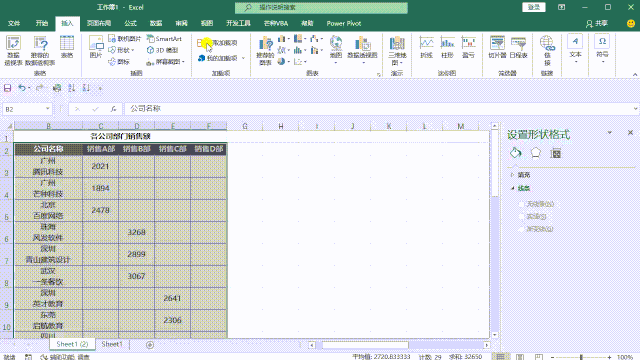
Task: Click the Save icon in quick access toolbar
Action: pos(7,88)
